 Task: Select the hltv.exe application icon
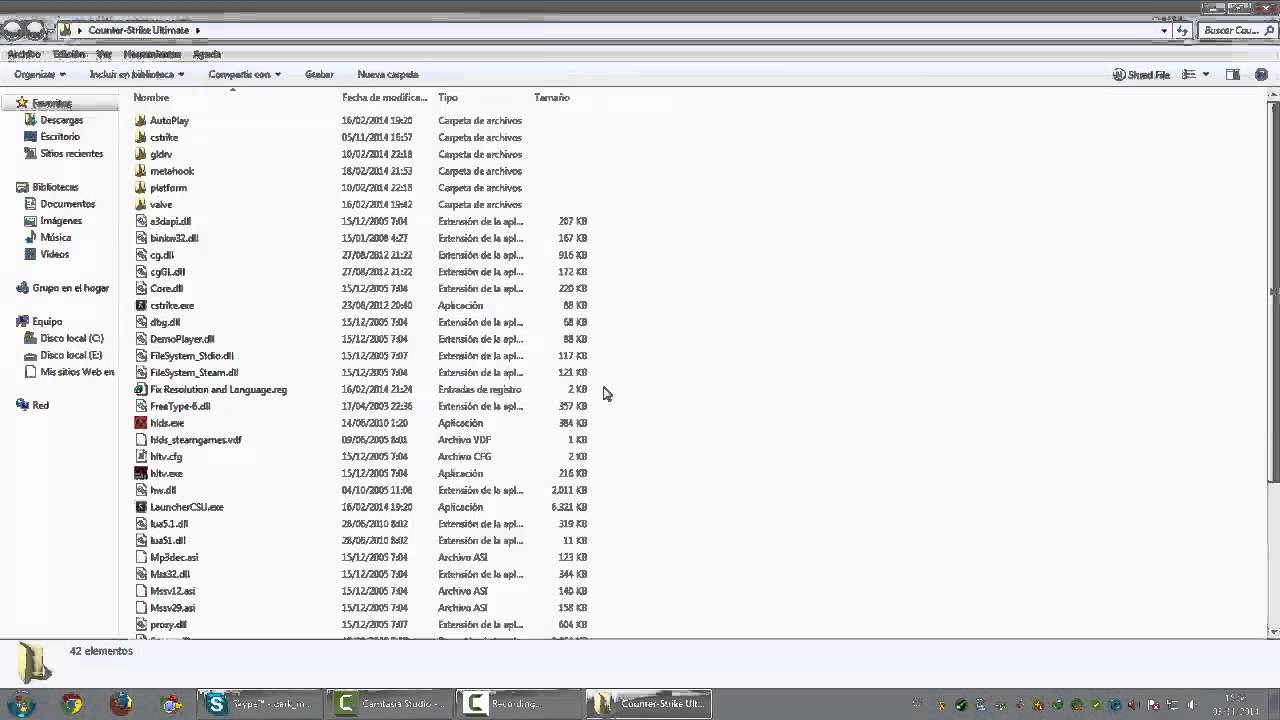click(141, 473)
